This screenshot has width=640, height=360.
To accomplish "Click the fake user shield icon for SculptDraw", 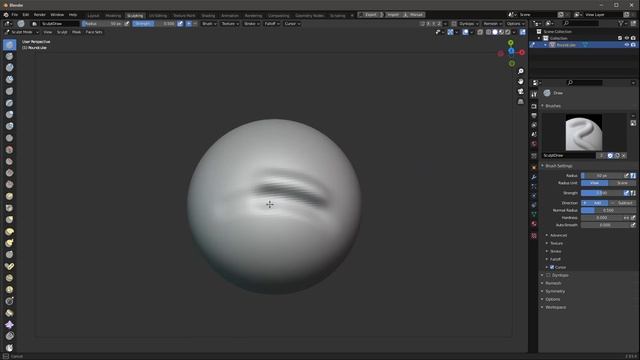I will tap(610, 156).
